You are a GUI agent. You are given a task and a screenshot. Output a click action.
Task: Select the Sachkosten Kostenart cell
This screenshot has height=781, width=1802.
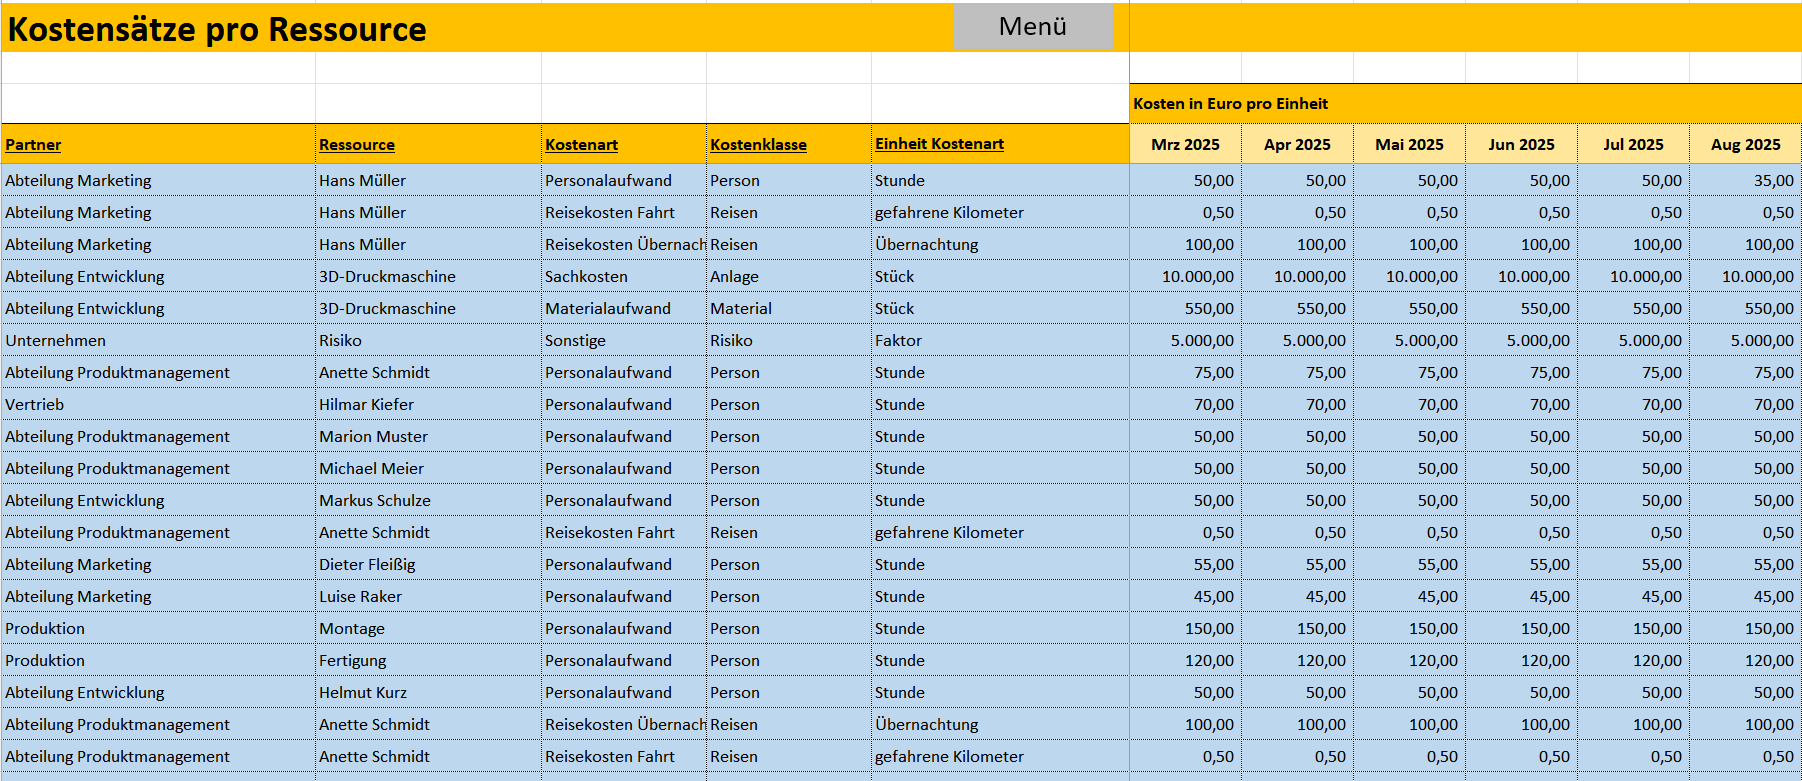click(624, 276)
